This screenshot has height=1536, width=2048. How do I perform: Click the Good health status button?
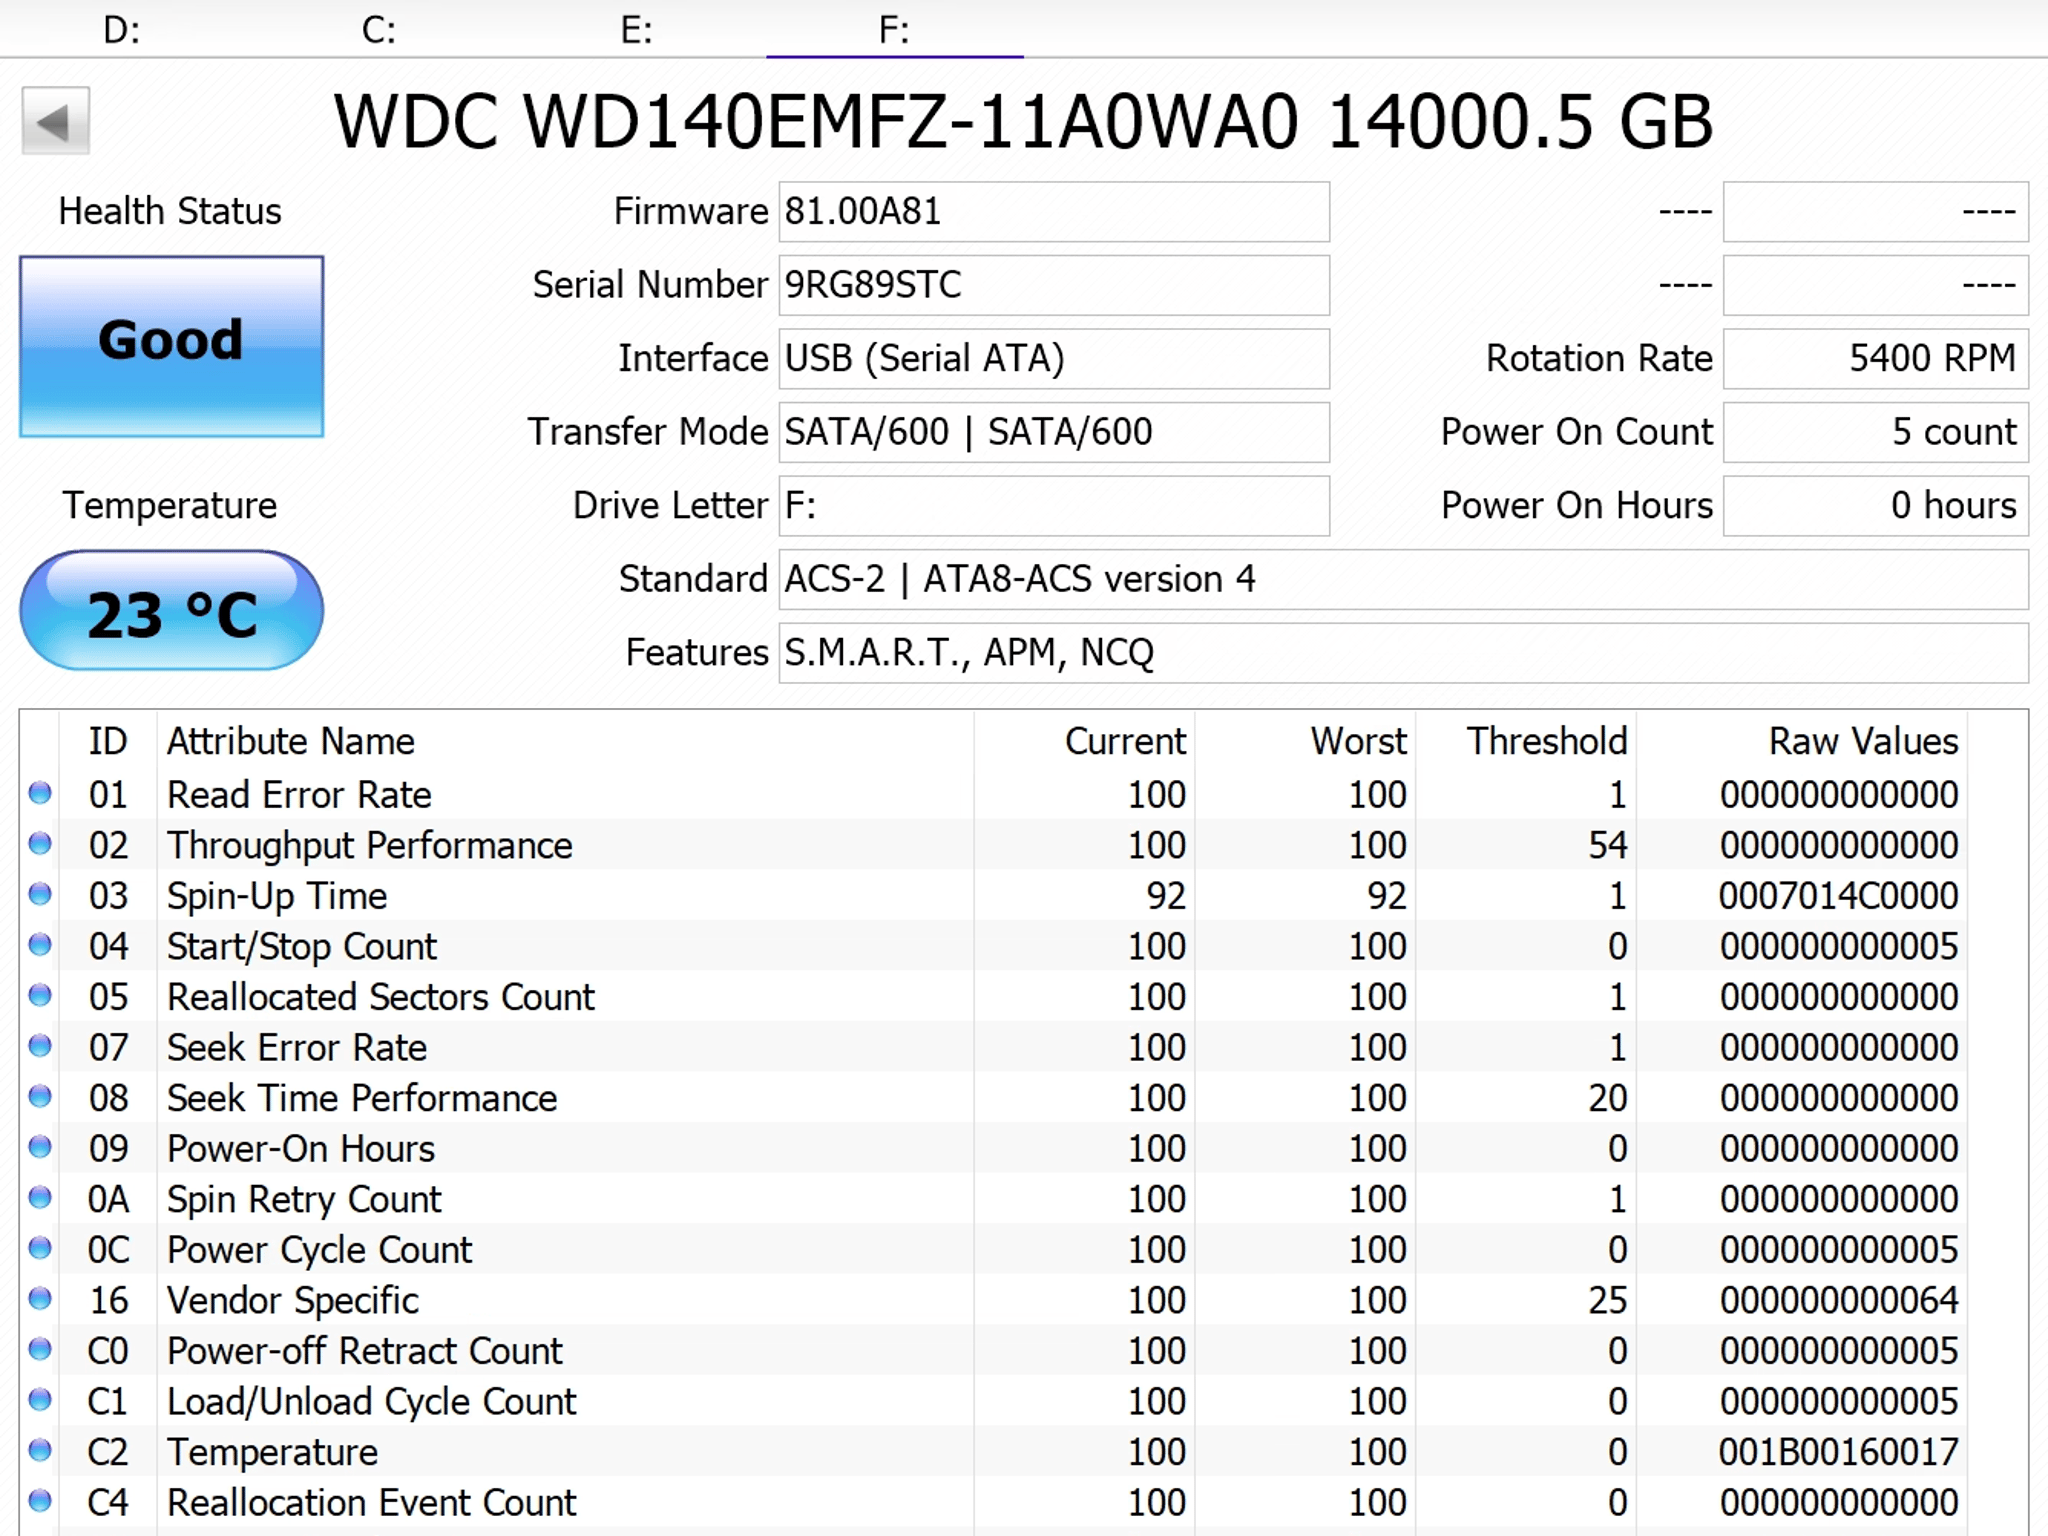[x=171, y=346]
